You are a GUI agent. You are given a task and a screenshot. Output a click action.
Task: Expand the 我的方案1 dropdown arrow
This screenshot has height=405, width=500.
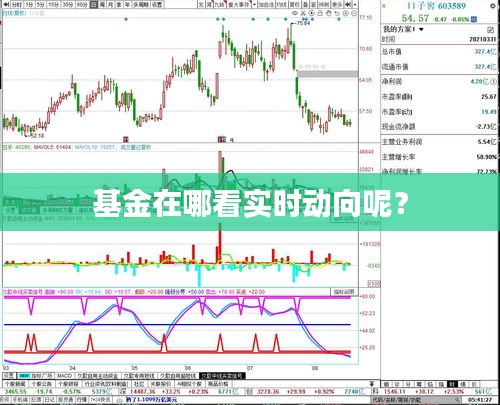[x=421, y=30]
